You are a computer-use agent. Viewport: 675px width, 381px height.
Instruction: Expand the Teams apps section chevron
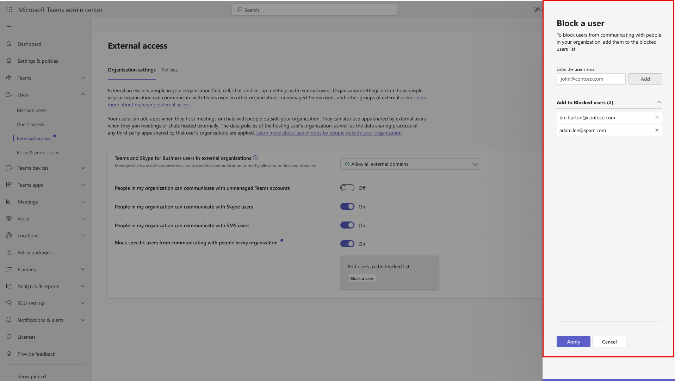click(x=83, y=185)
